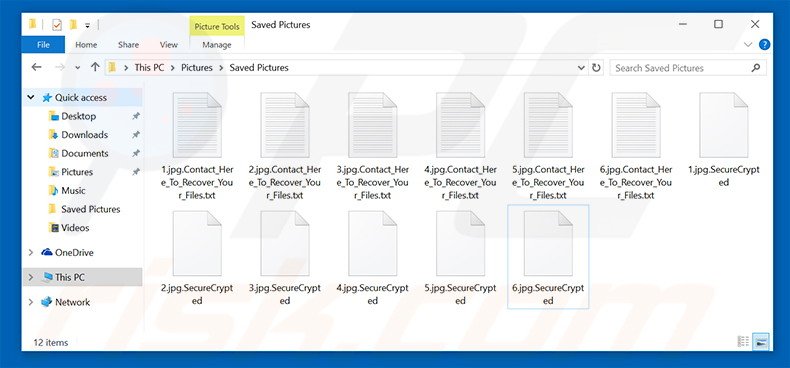Image resolution: width=790 pixels, height=368 pixels.
Task: Open the Manage tab under Picture Tools
Action: click(217, 45)
